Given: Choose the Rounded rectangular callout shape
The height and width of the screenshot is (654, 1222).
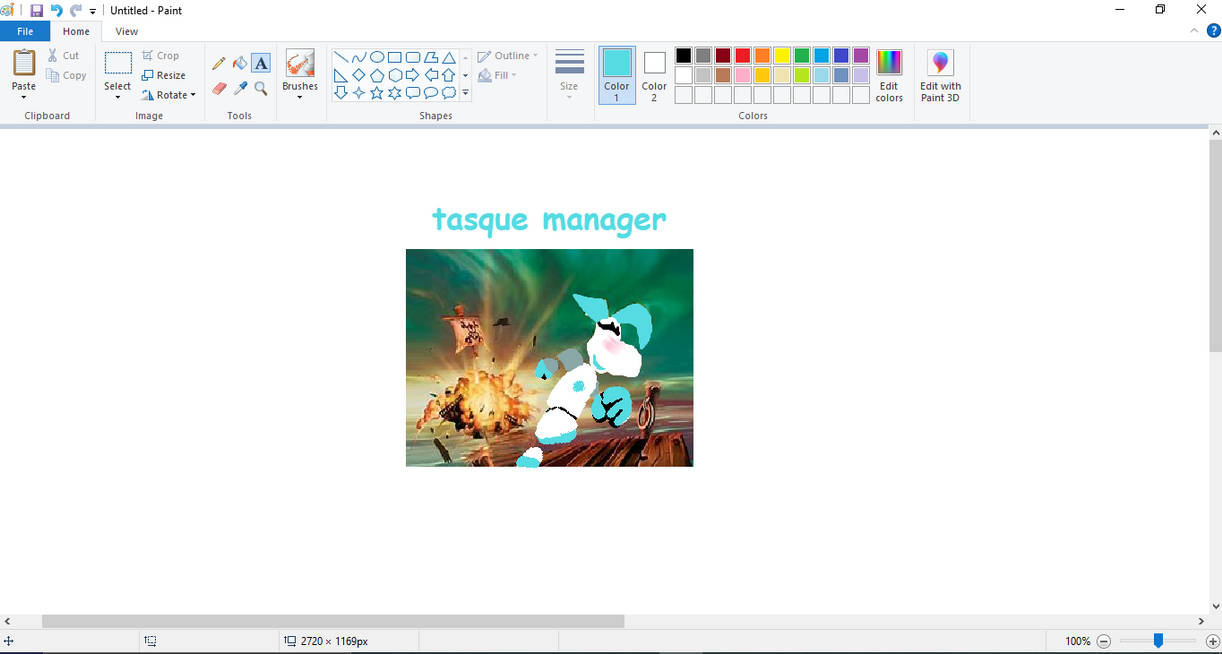Looking at the screenshot, I should [x=413, y=93].
